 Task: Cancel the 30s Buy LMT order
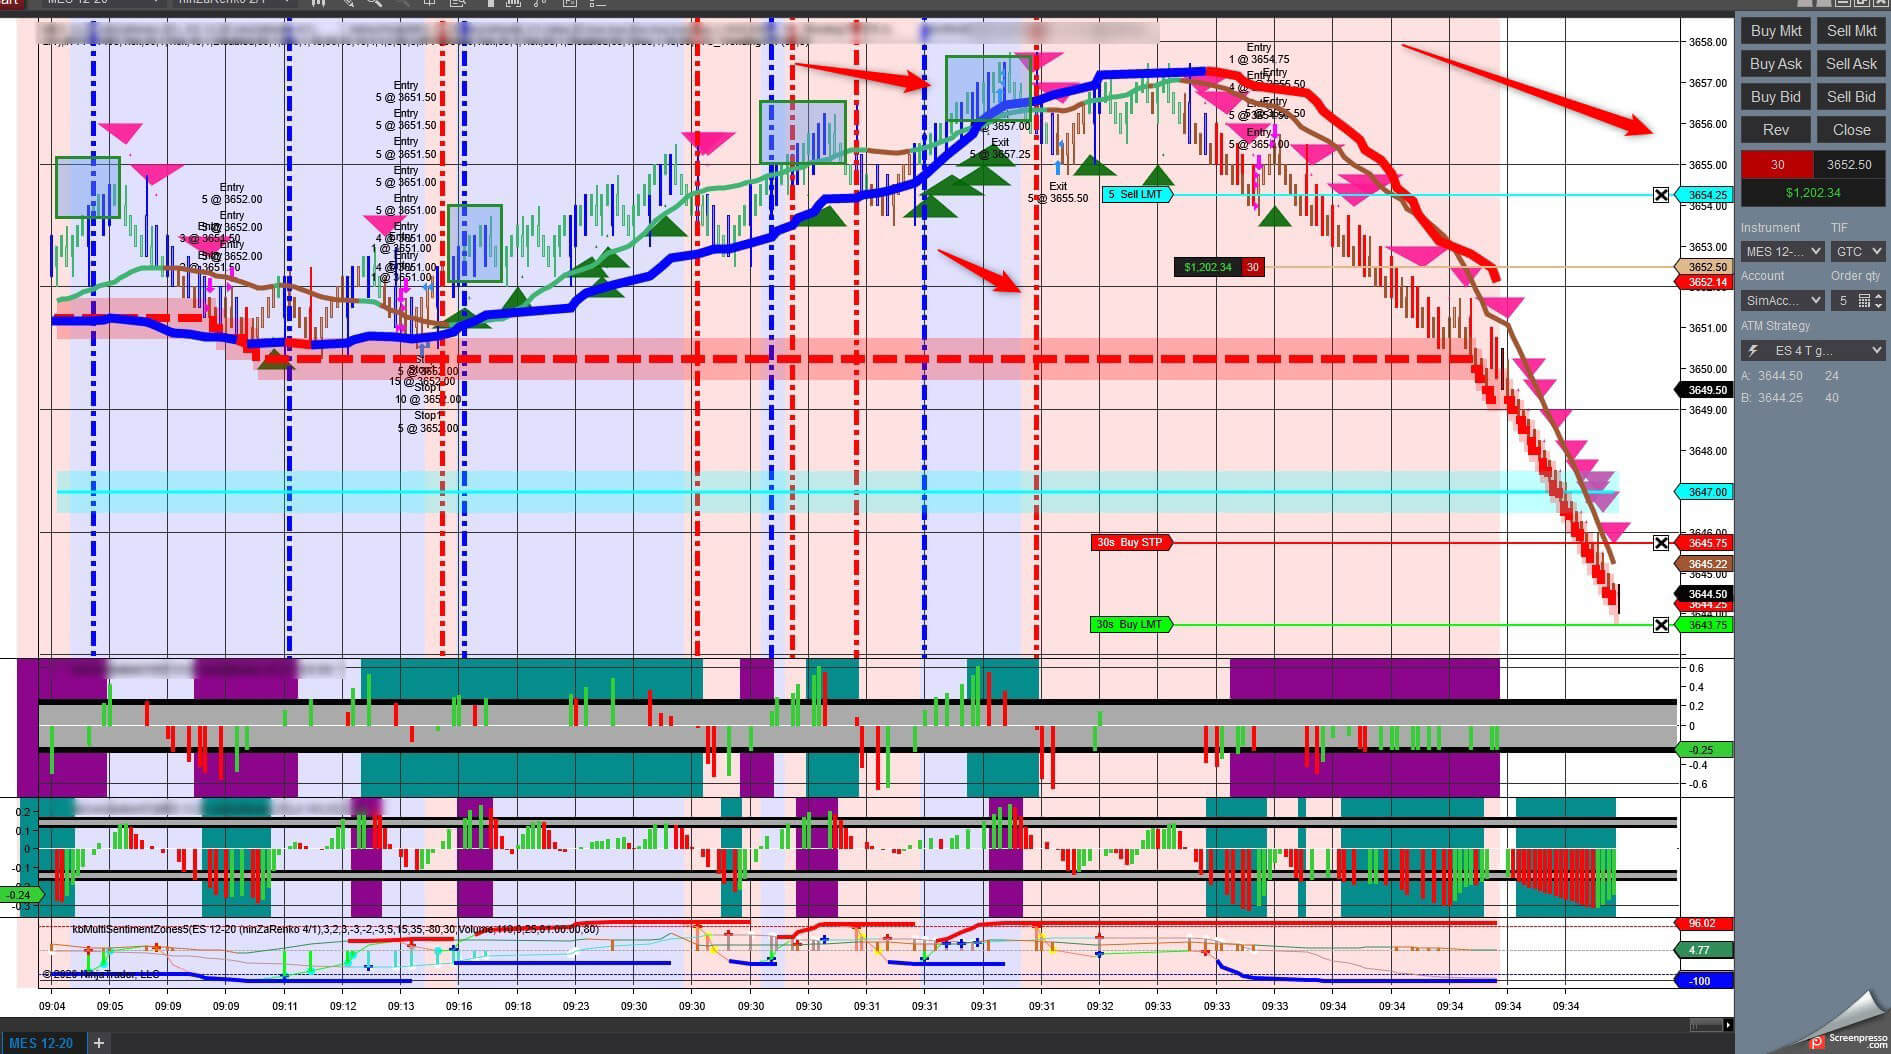coord(1661,625)
